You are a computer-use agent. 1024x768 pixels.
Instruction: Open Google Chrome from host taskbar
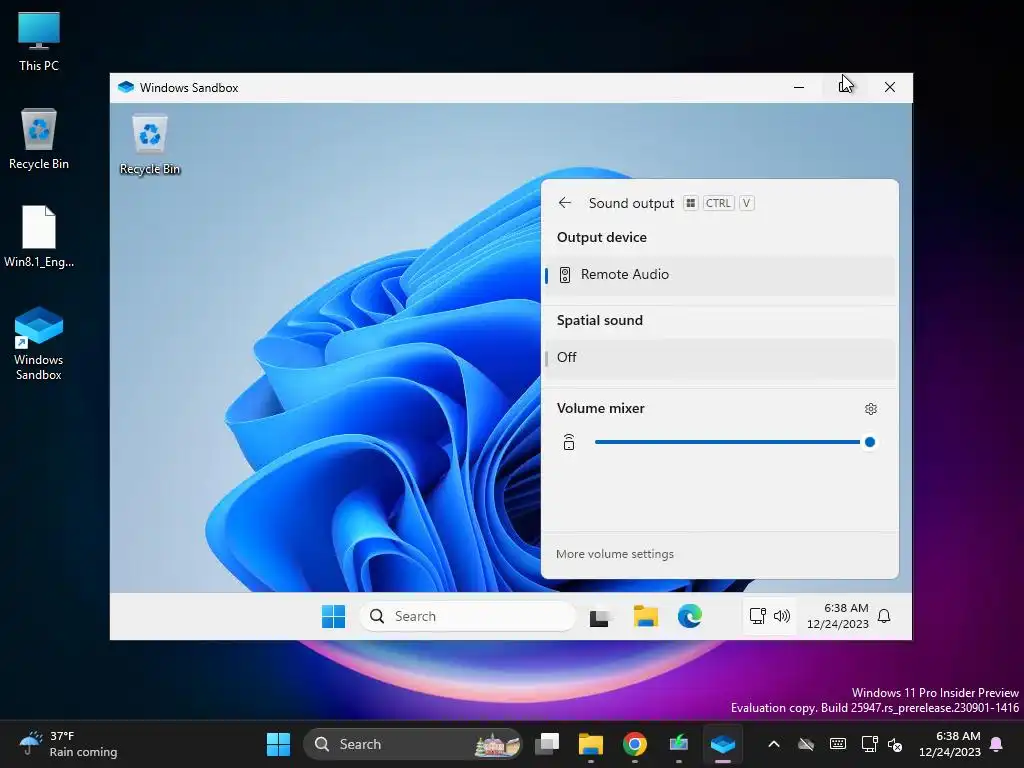click(634, 744)
